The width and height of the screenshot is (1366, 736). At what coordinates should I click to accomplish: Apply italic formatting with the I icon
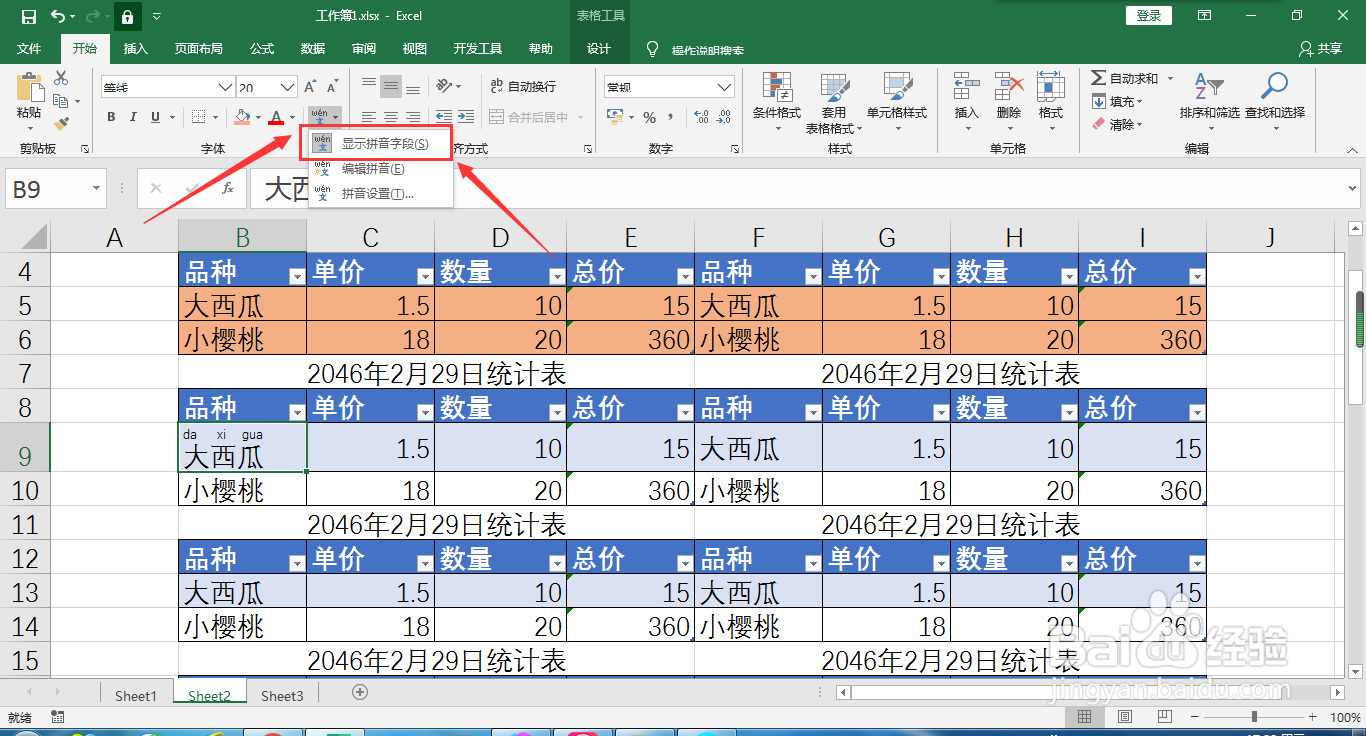pyautogui.click(x=133, y=117)
